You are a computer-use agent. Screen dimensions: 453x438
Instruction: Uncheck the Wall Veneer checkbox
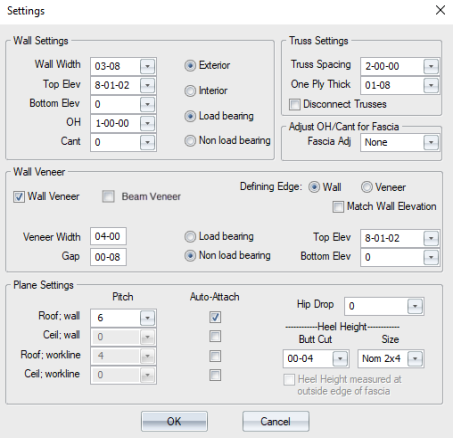19,197
